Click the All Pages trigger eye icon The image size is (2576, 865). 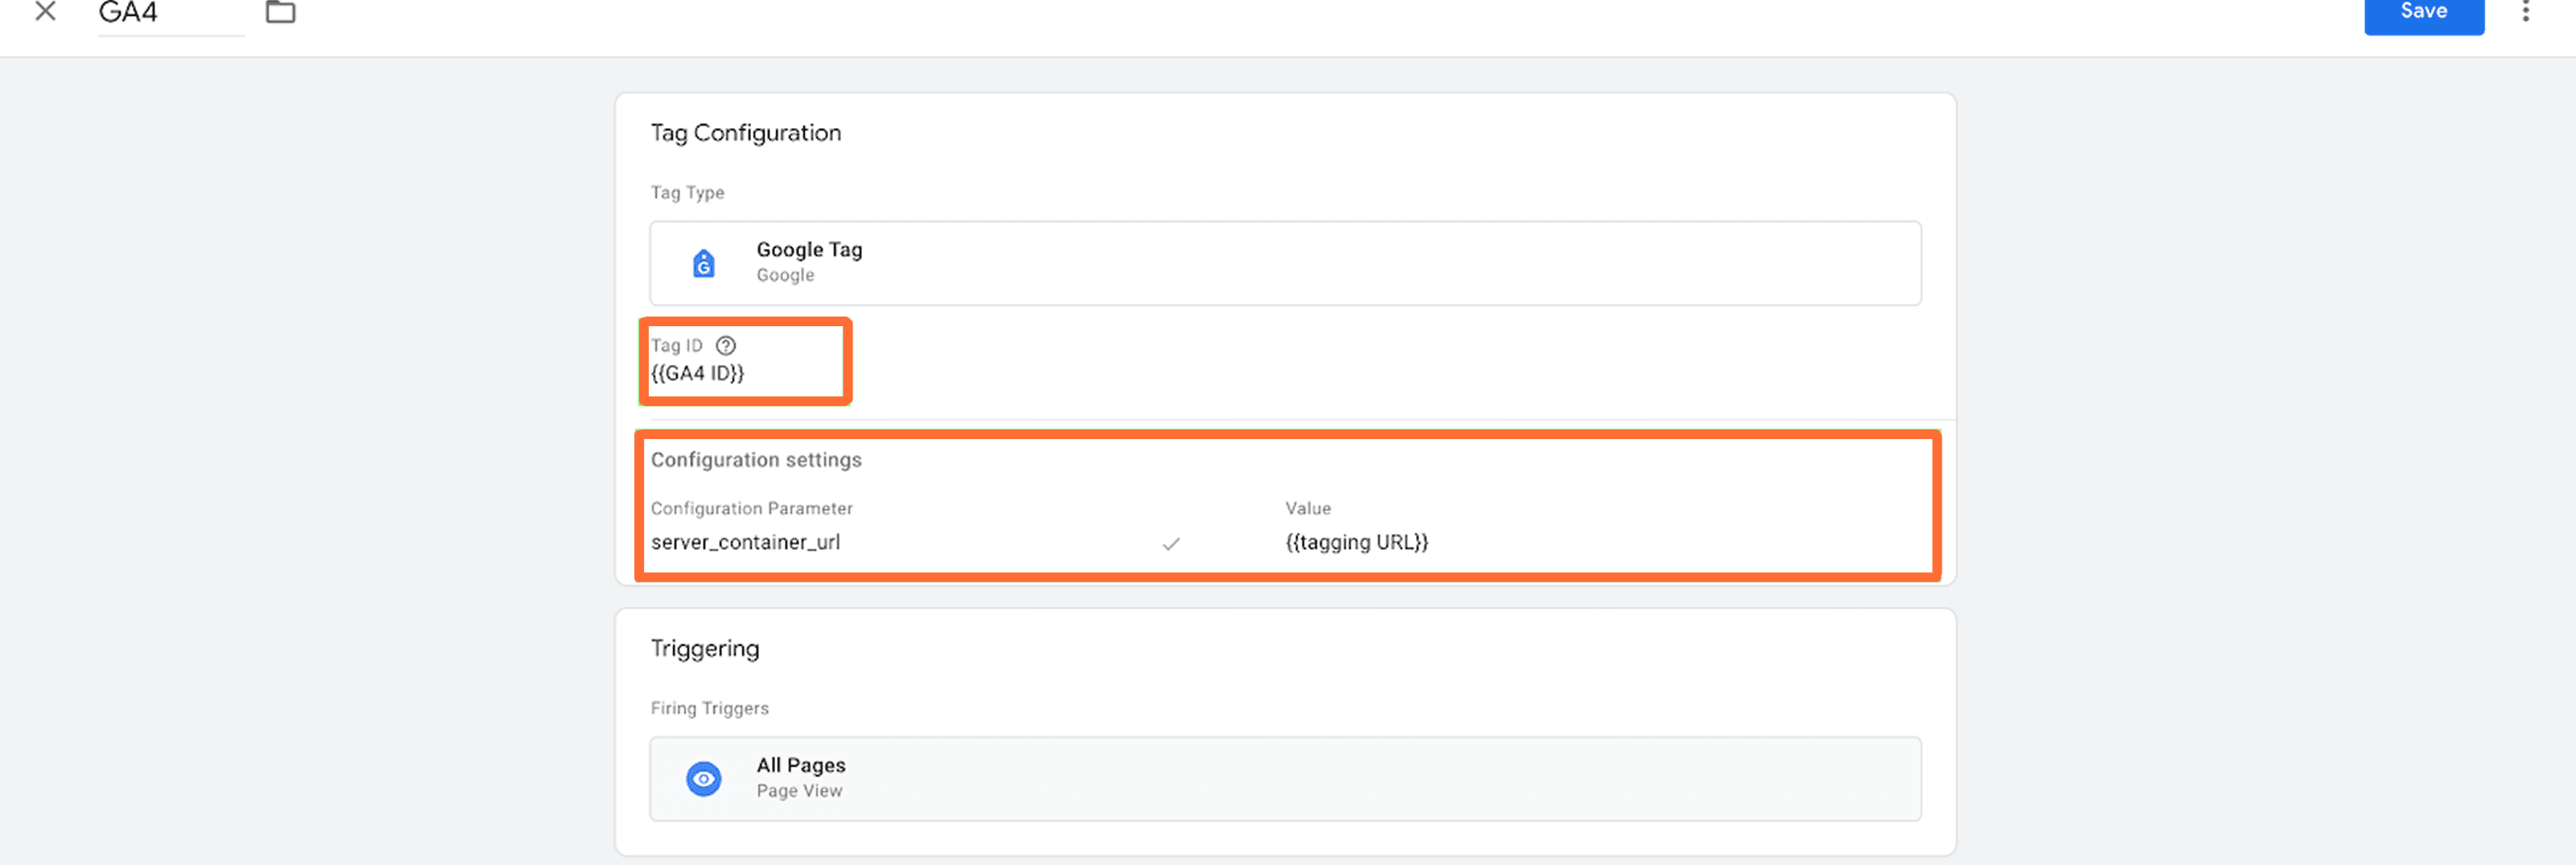(704, 779)
